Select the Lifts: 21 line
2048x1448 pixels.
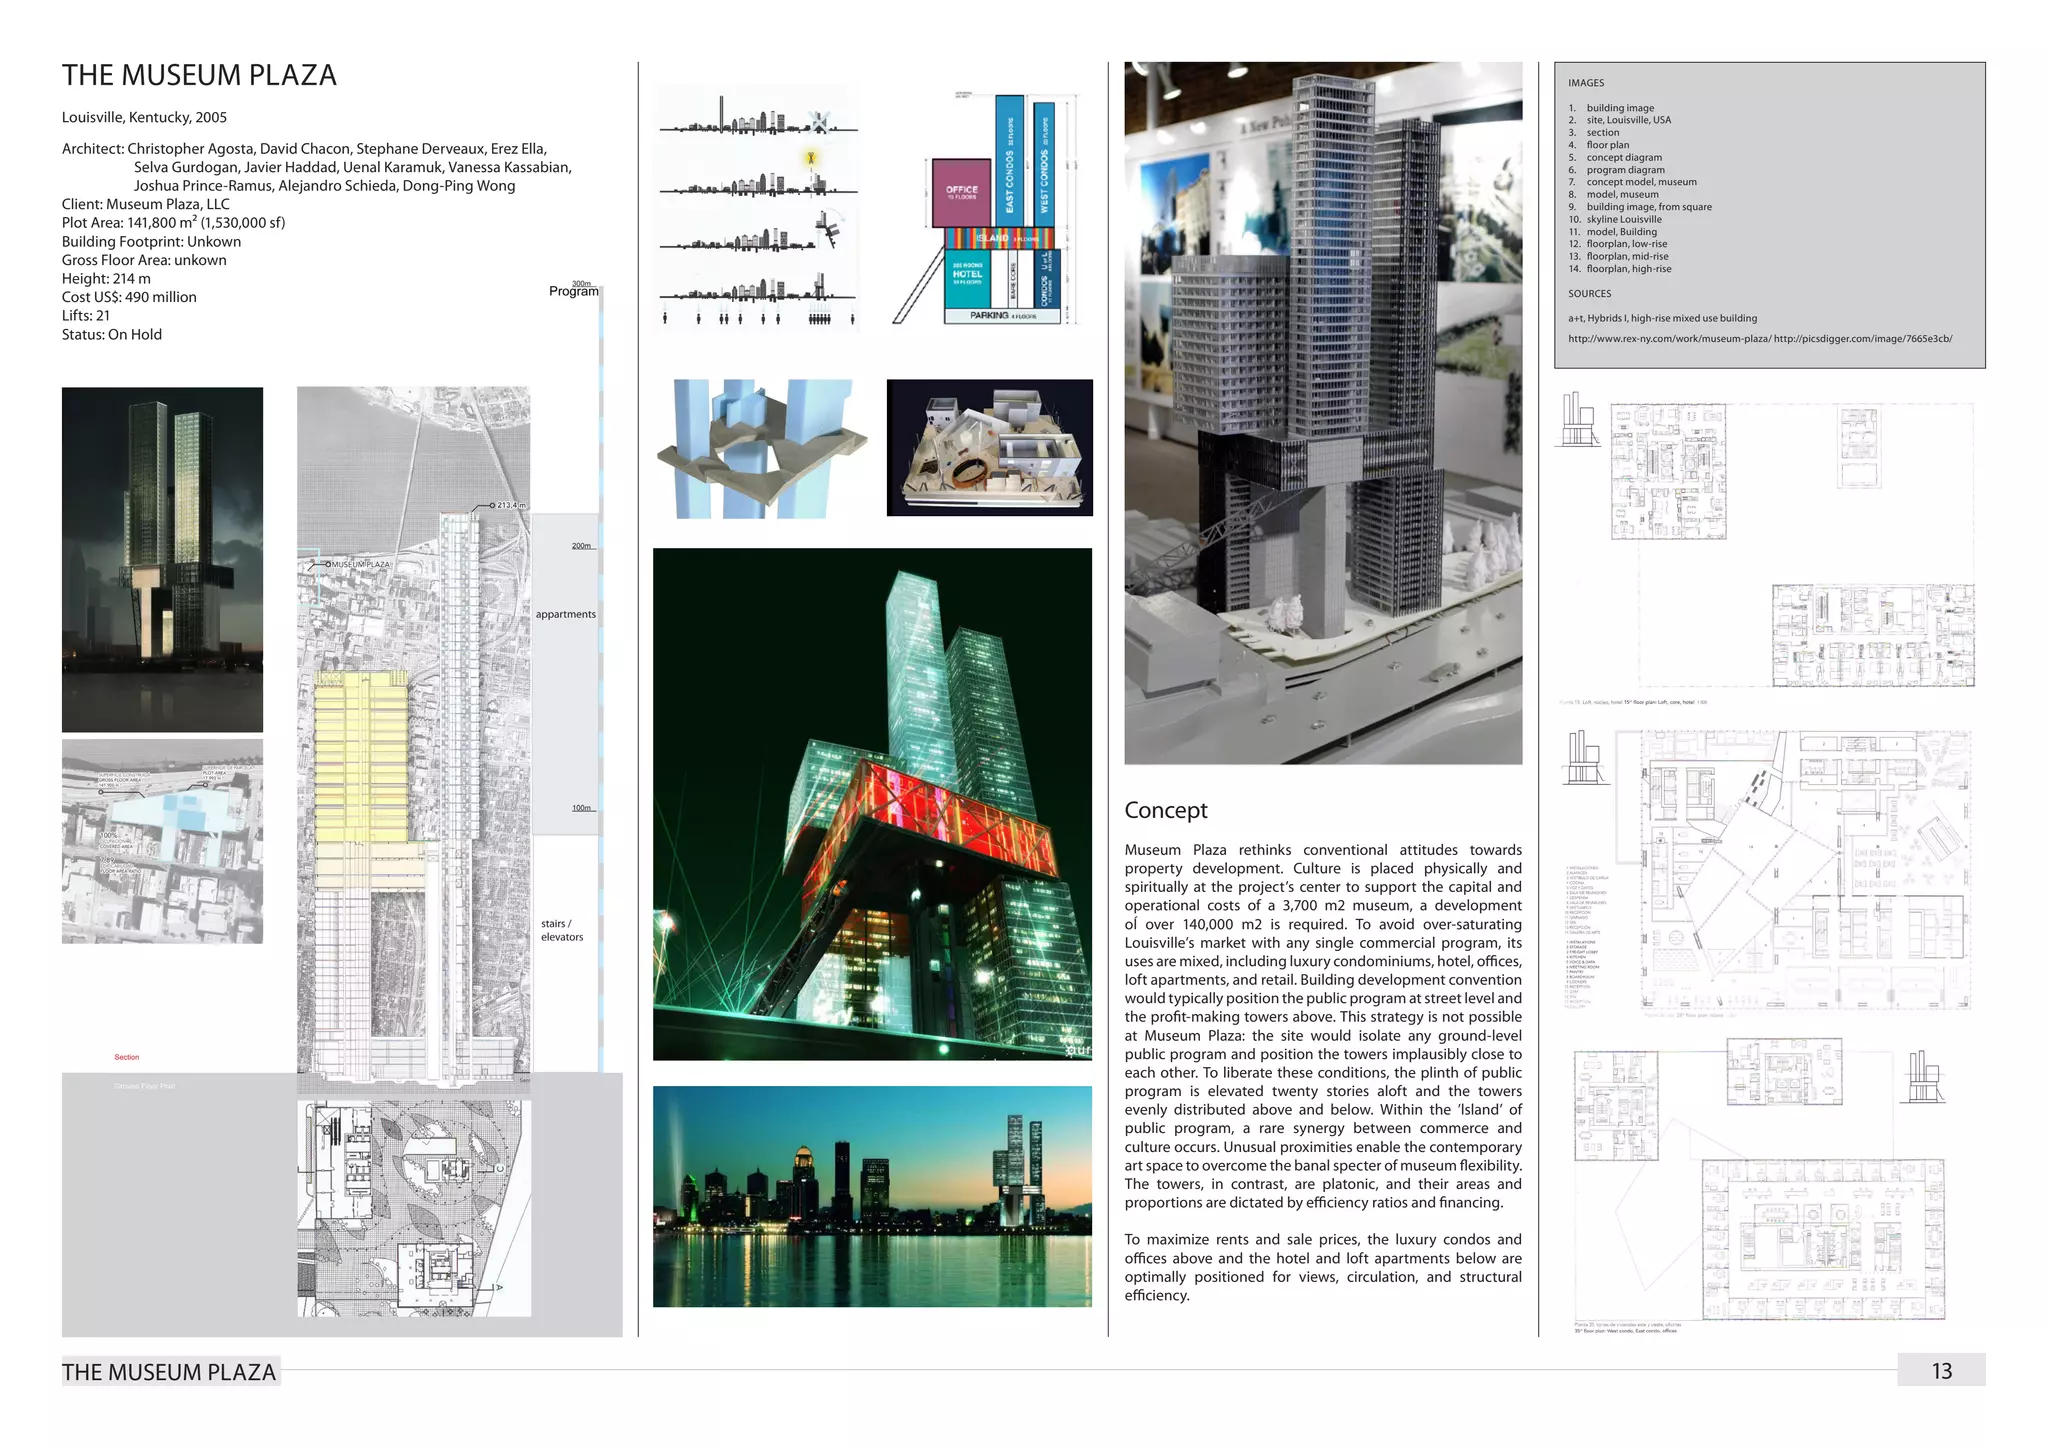tap(86, 316)
